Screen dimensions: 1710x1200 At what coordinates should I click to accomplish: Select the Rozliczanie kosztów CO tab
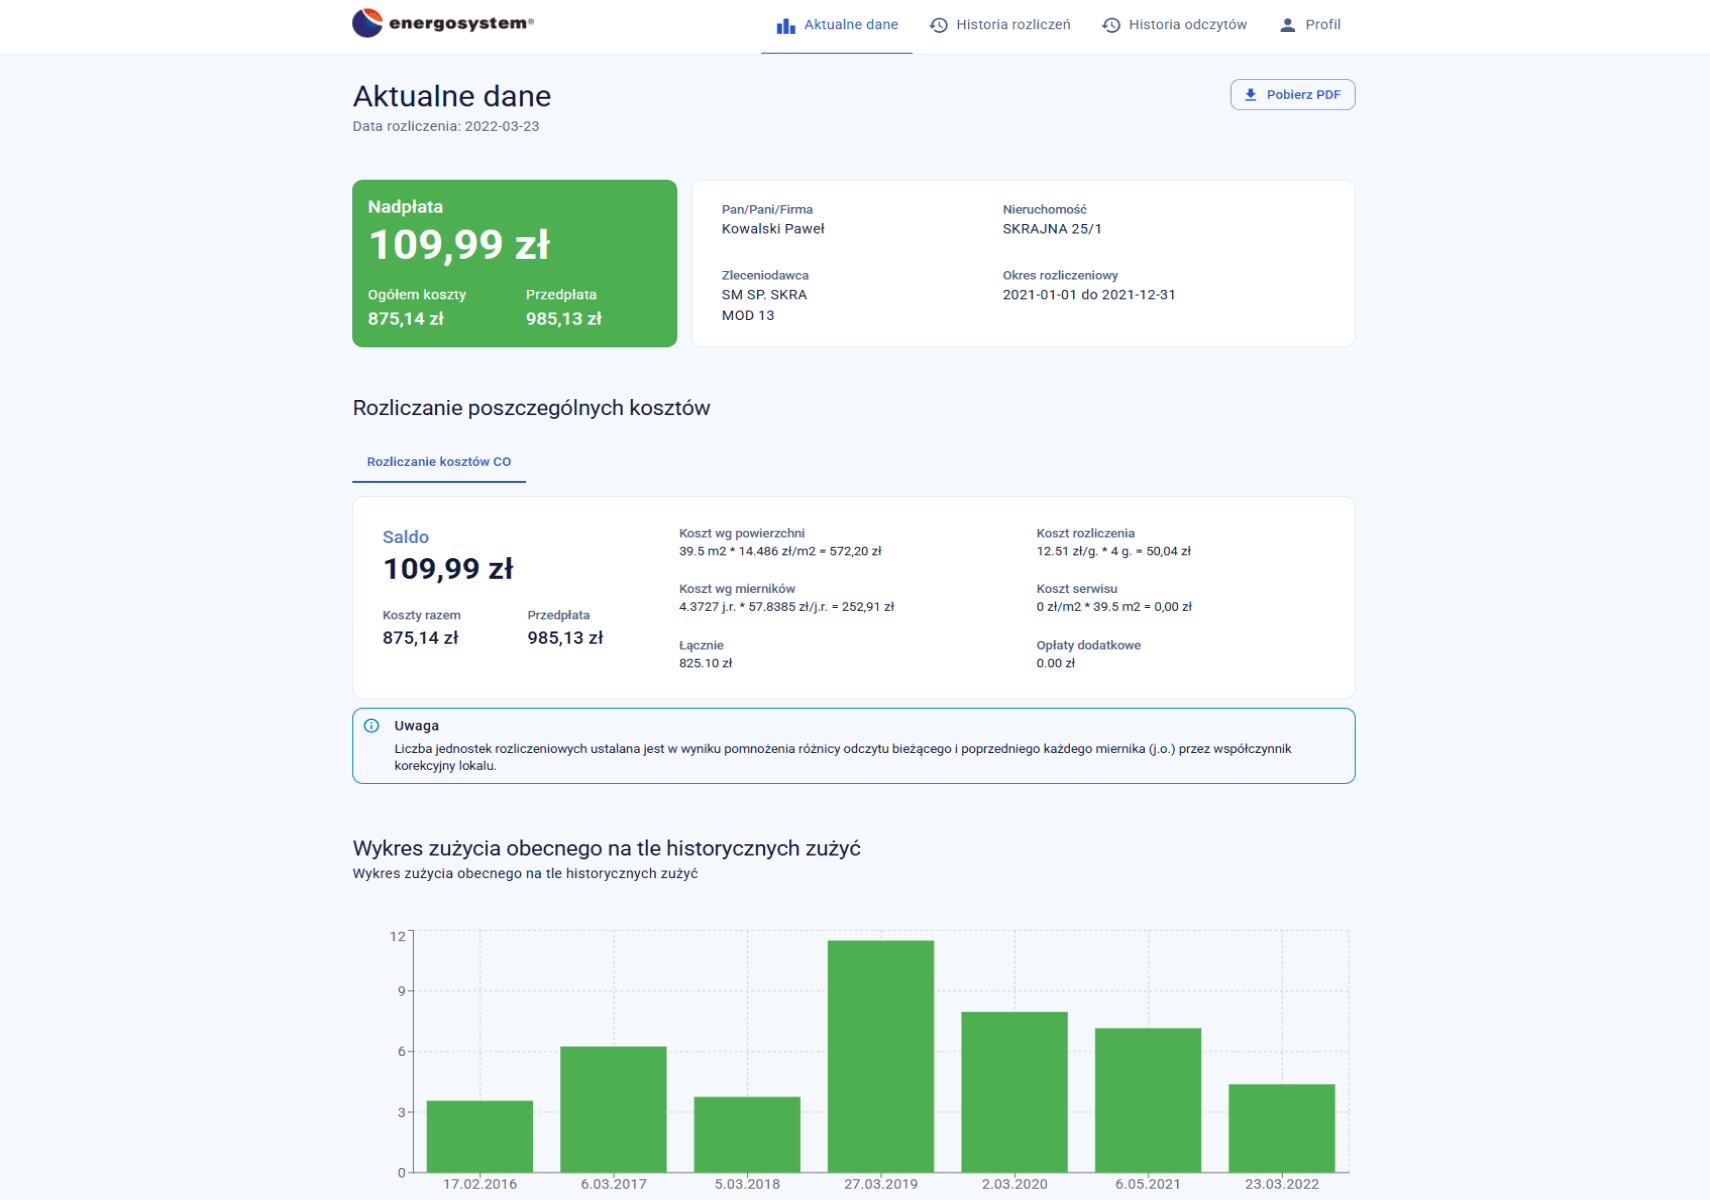coord(438,462)
